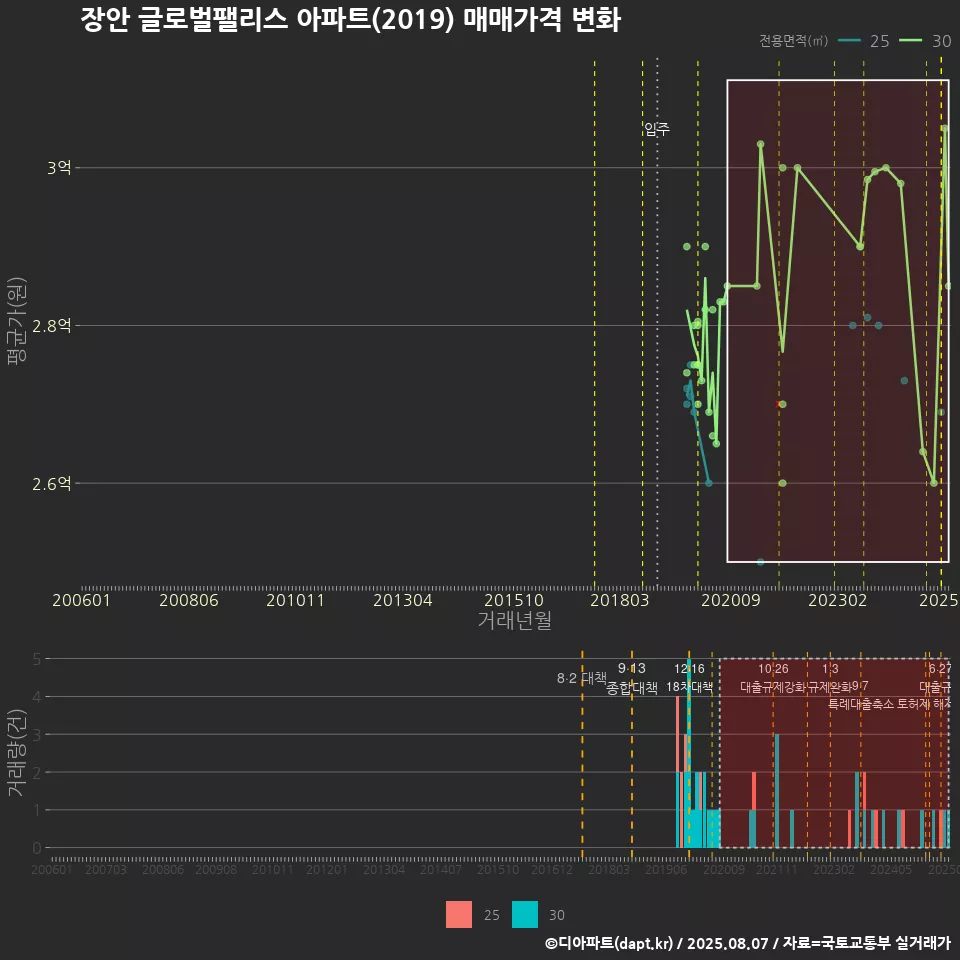Click the chart title 장안 글로벌팰리스 아파트(2019) 매매가격 변화
Viewport: 960px width, 960px height.
[351, 20]
